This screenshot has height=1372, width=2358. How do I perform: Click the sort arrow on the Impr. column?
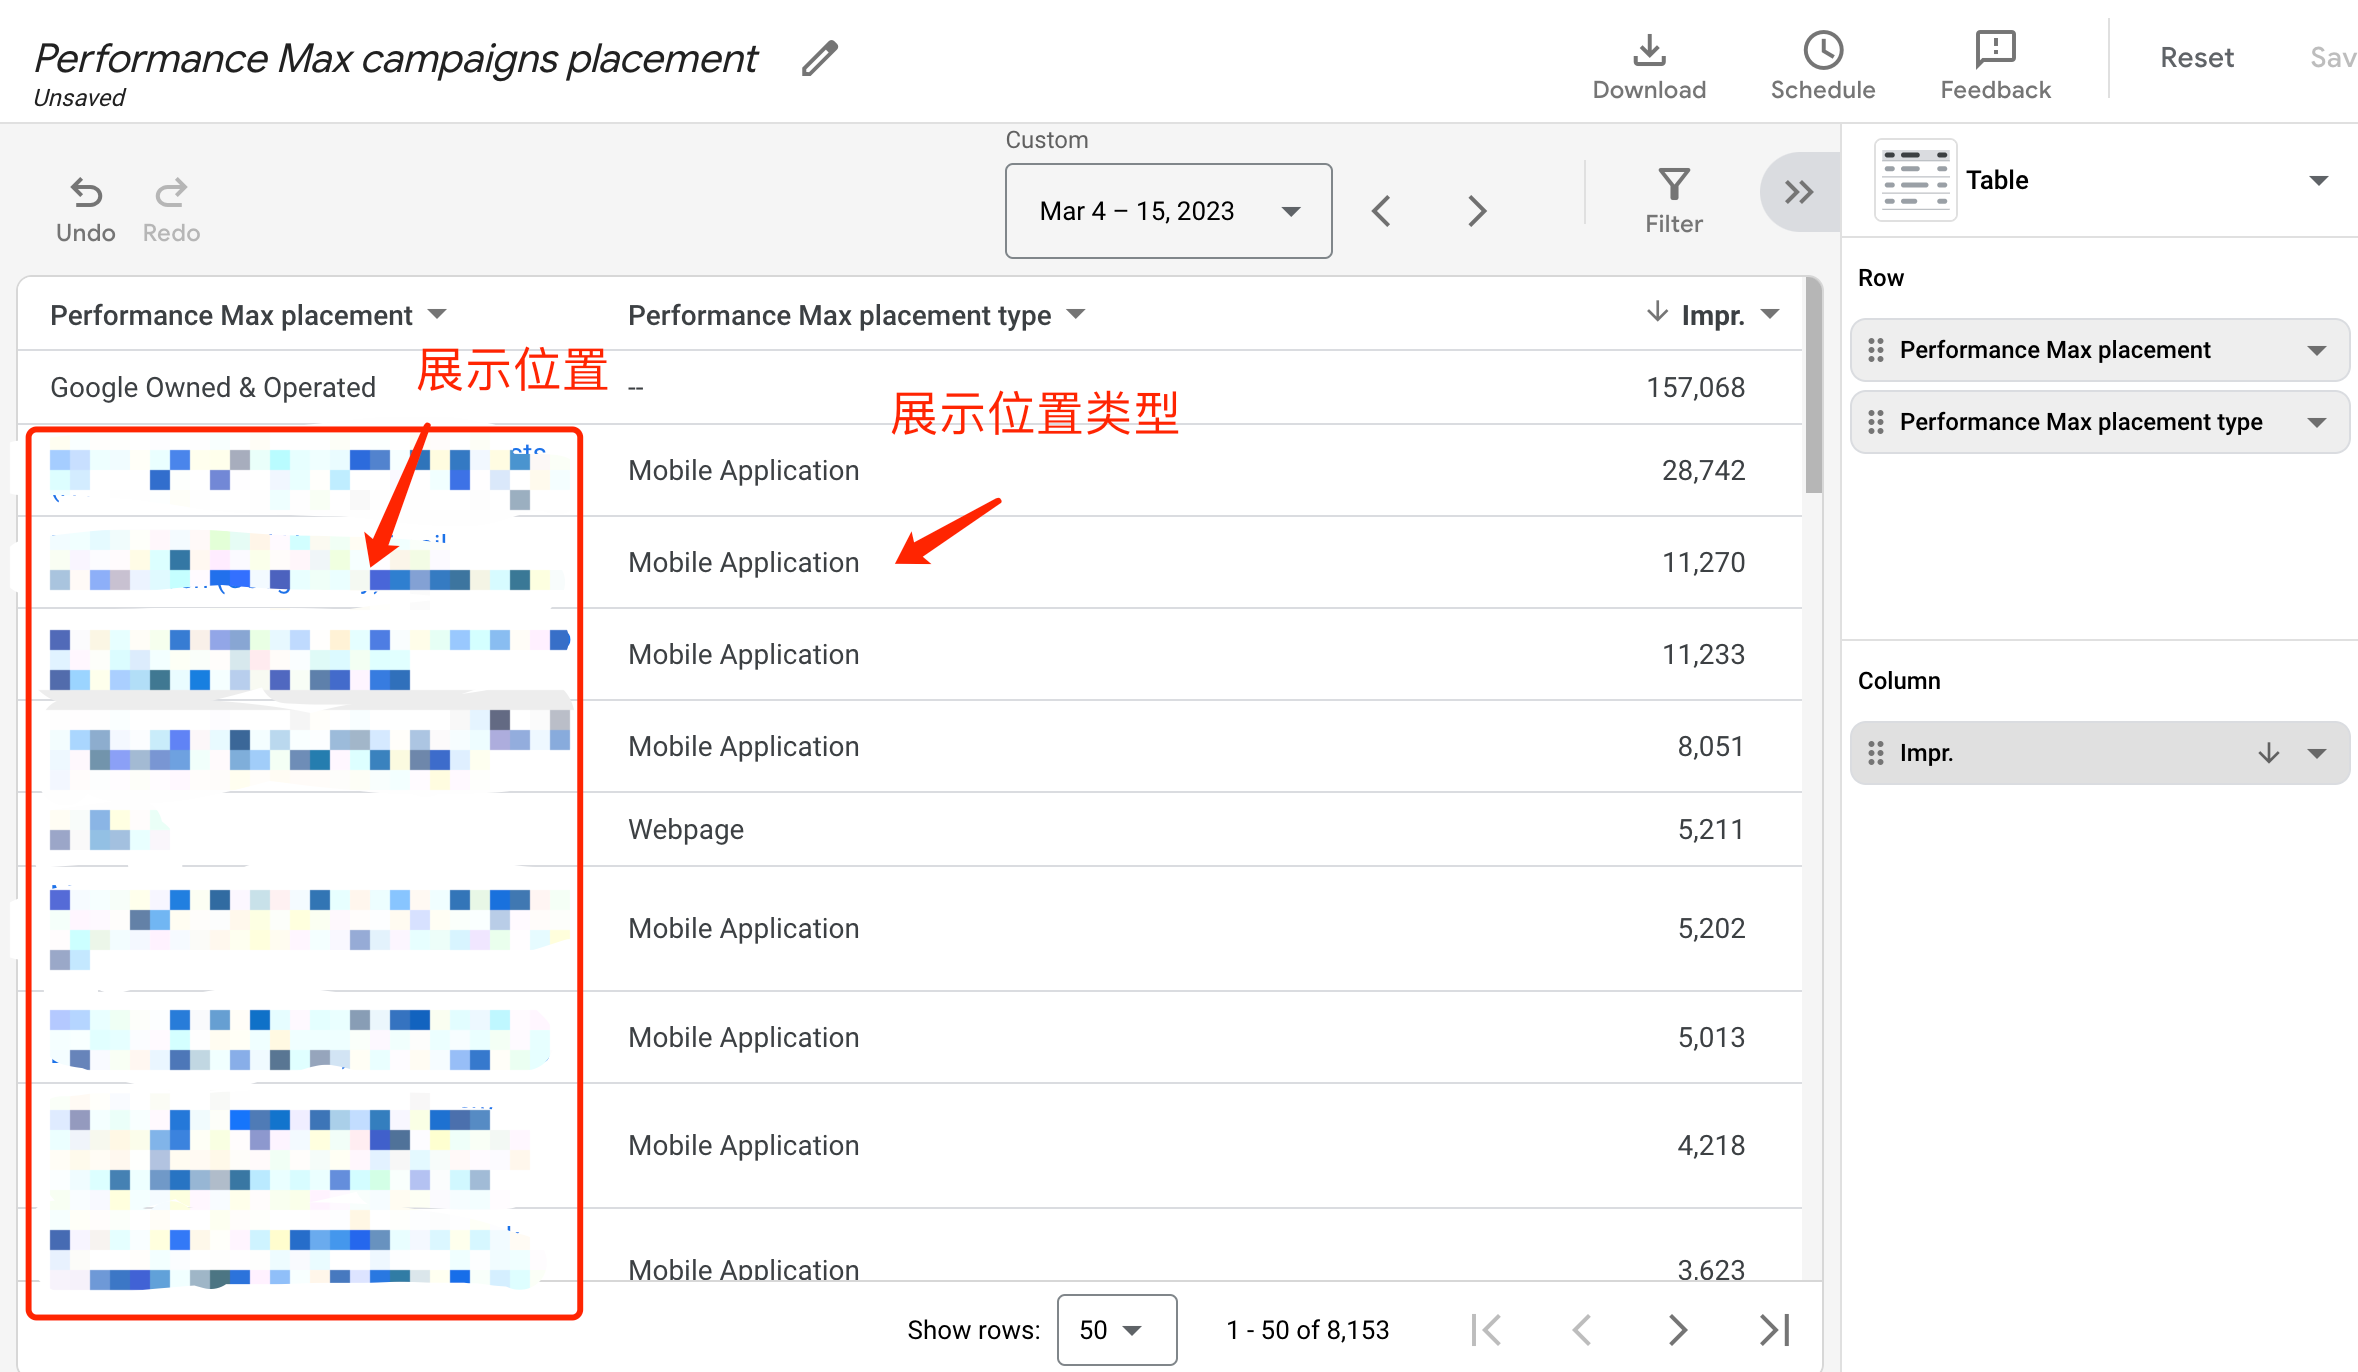[x=1657, y=313]
